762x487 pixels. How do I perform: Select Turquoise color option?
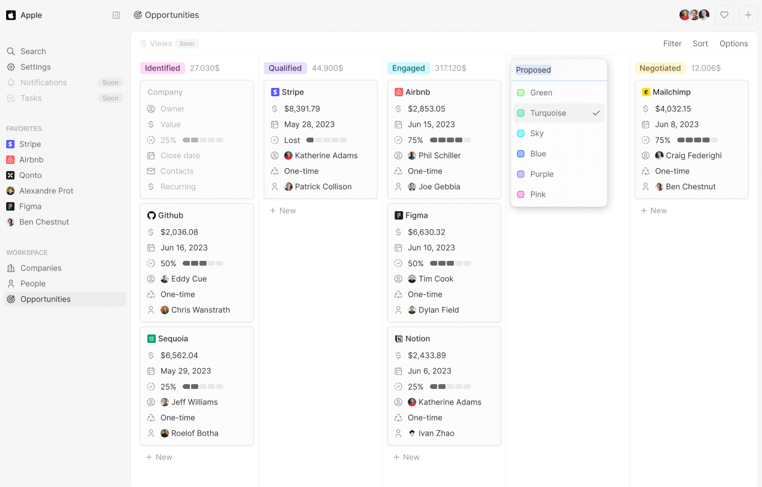click(x=559, y=113)
